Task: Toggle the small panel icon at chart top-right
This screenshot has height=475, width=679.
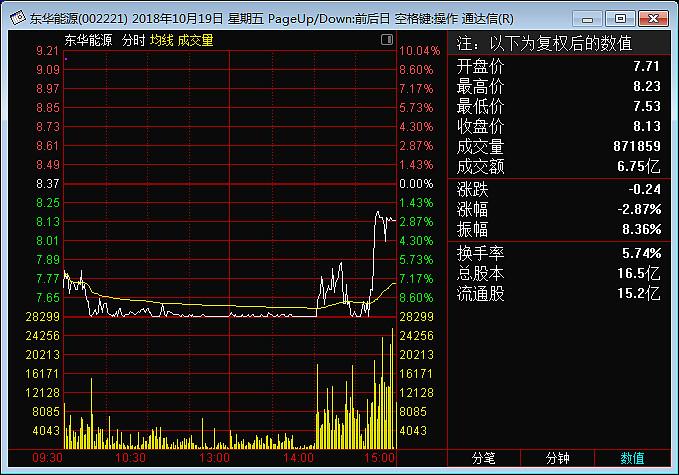Action: click(x=387, y=40)
